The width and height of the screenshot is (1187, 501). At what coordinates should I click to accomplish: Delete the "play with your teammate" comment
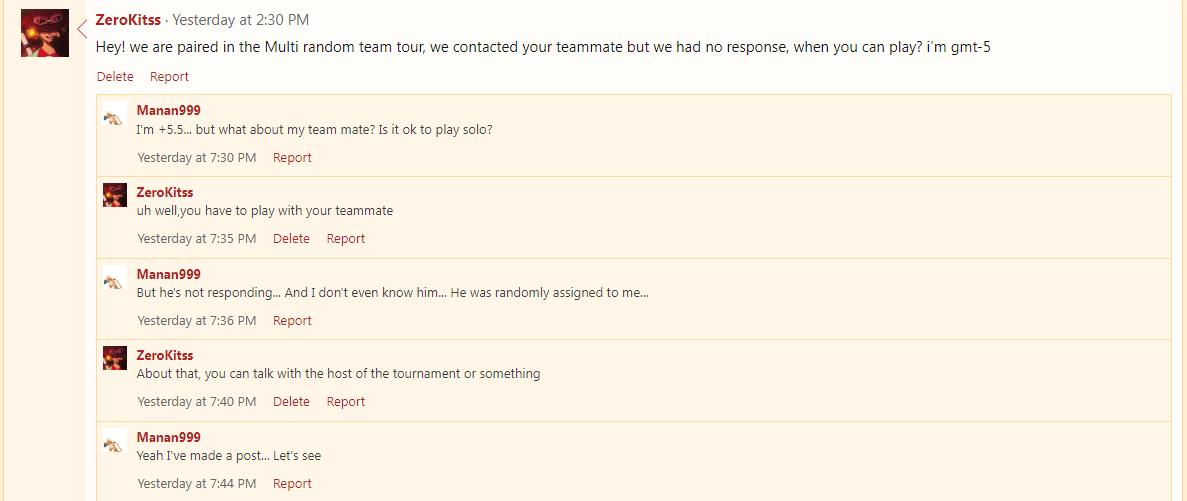pos(291,238)
